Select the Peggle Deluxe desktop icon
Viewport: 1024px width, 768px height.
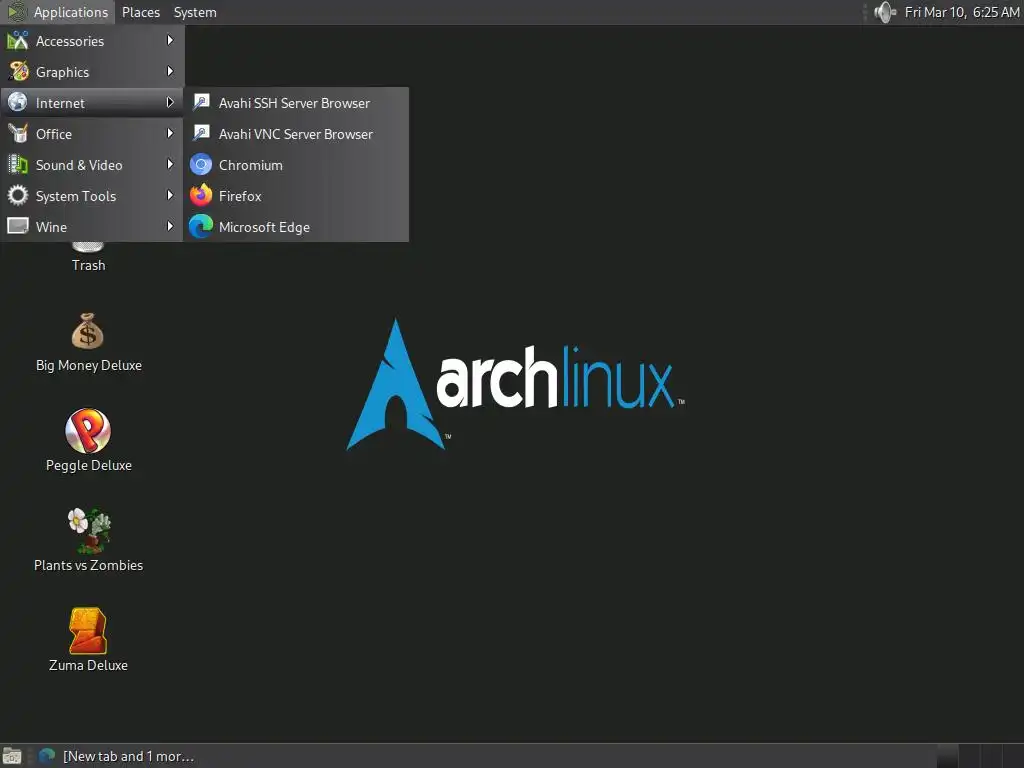tap(88, 431)
